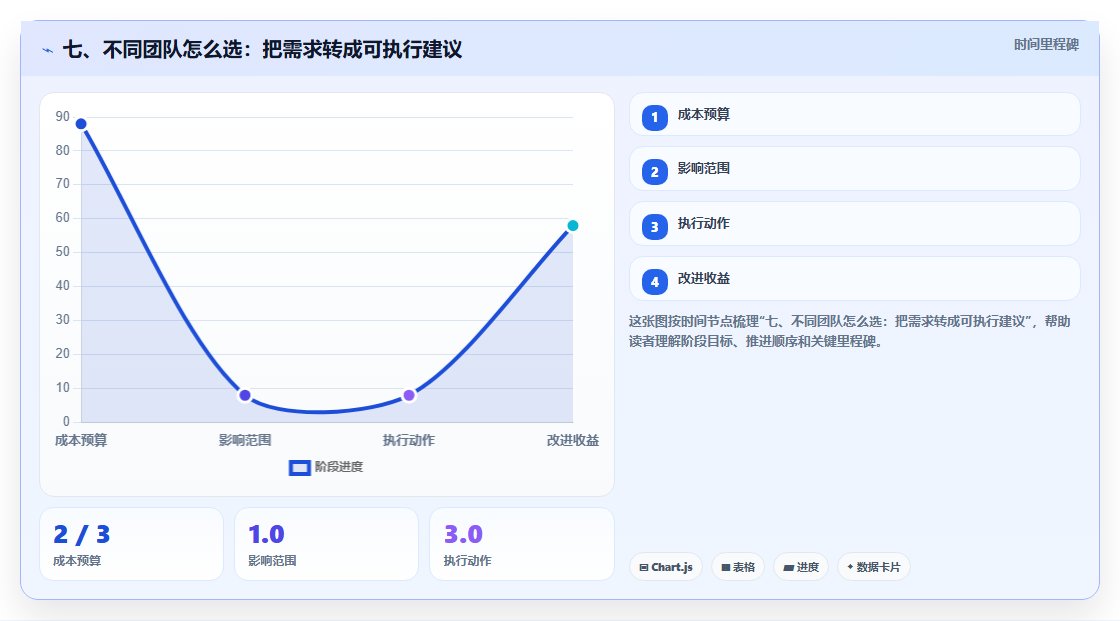Click the description paragraph starting 这张图按时间节点
1120x621 pixels.
click(x=849, y=332)
